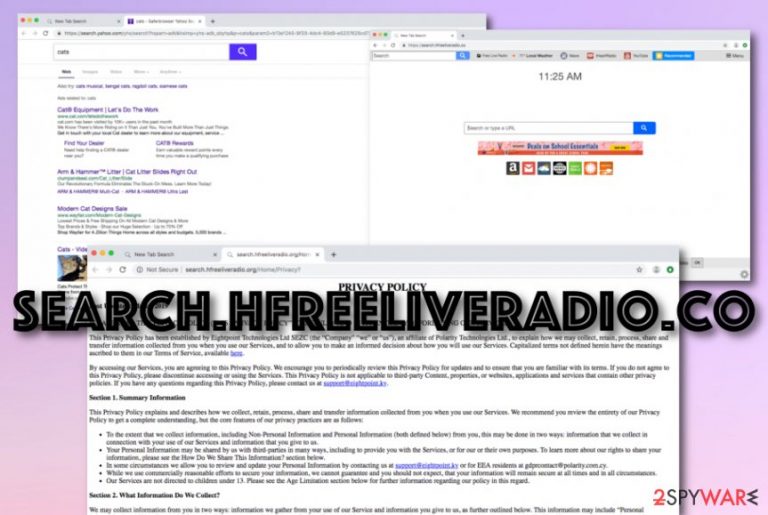The height and width of the screenshot is (515, 768).
Task: Open the red Gmail shortcut icon
Action: [528, 168]
